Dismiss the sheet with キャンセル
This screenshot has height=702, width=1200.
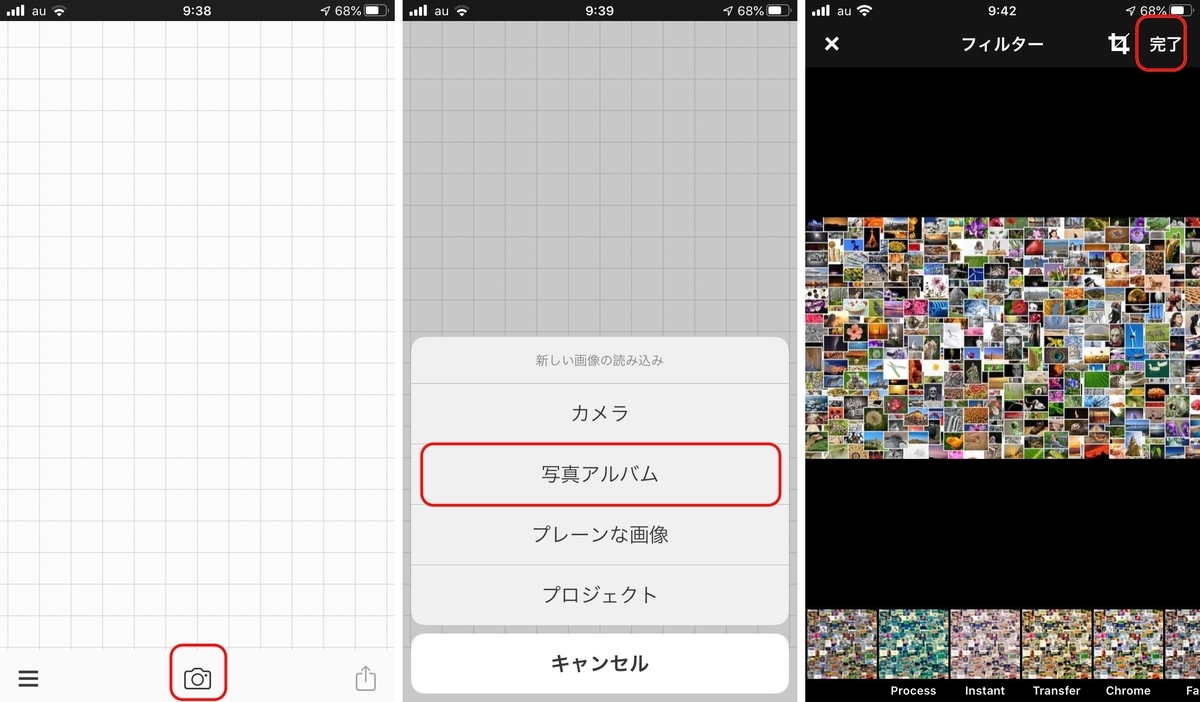pos(599,663)
